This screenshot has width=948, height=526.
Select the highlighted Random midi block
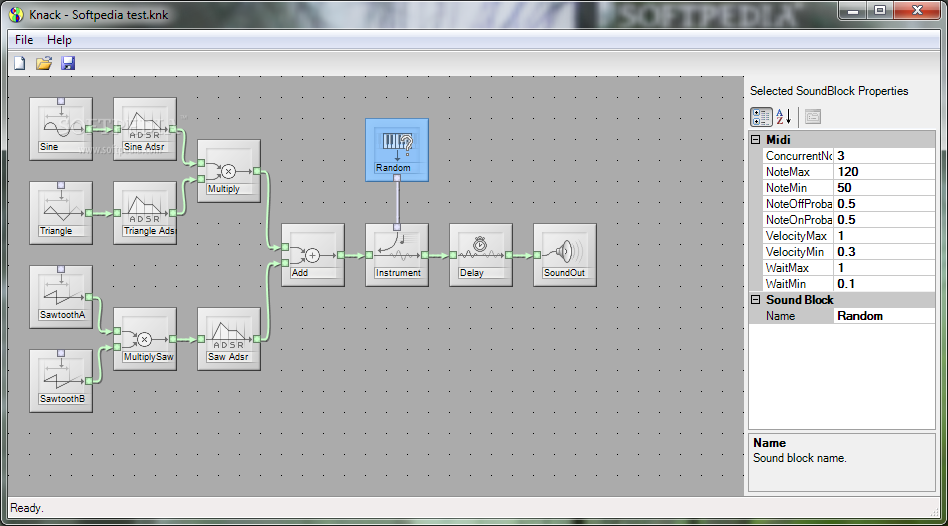coord(397,150)
